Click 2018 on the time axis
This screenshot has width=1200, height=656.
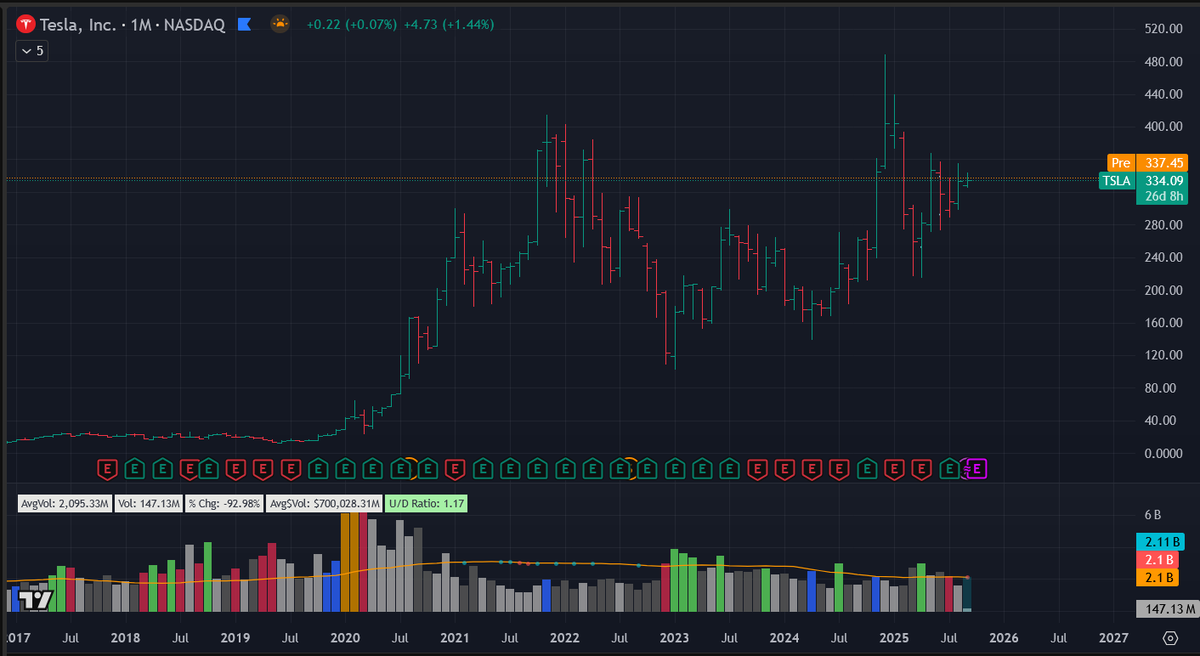click(125, 637)
